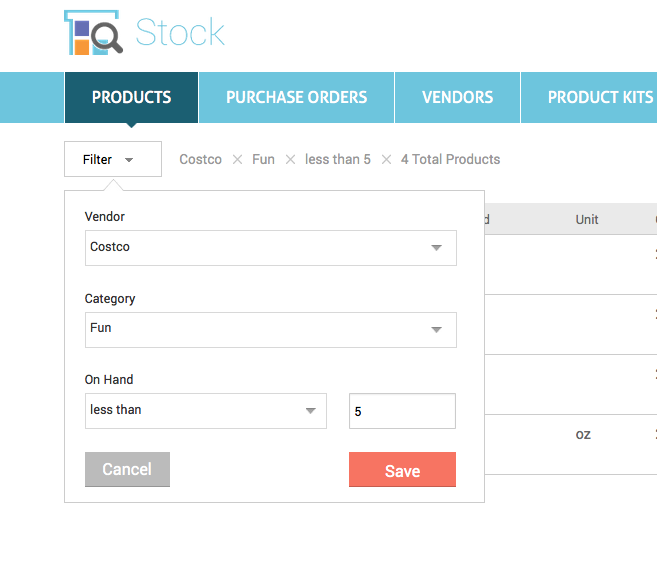The width and height of the screenshot is (657, 573).
Task: Select the Product Kits tab
Action: [600, 97]
